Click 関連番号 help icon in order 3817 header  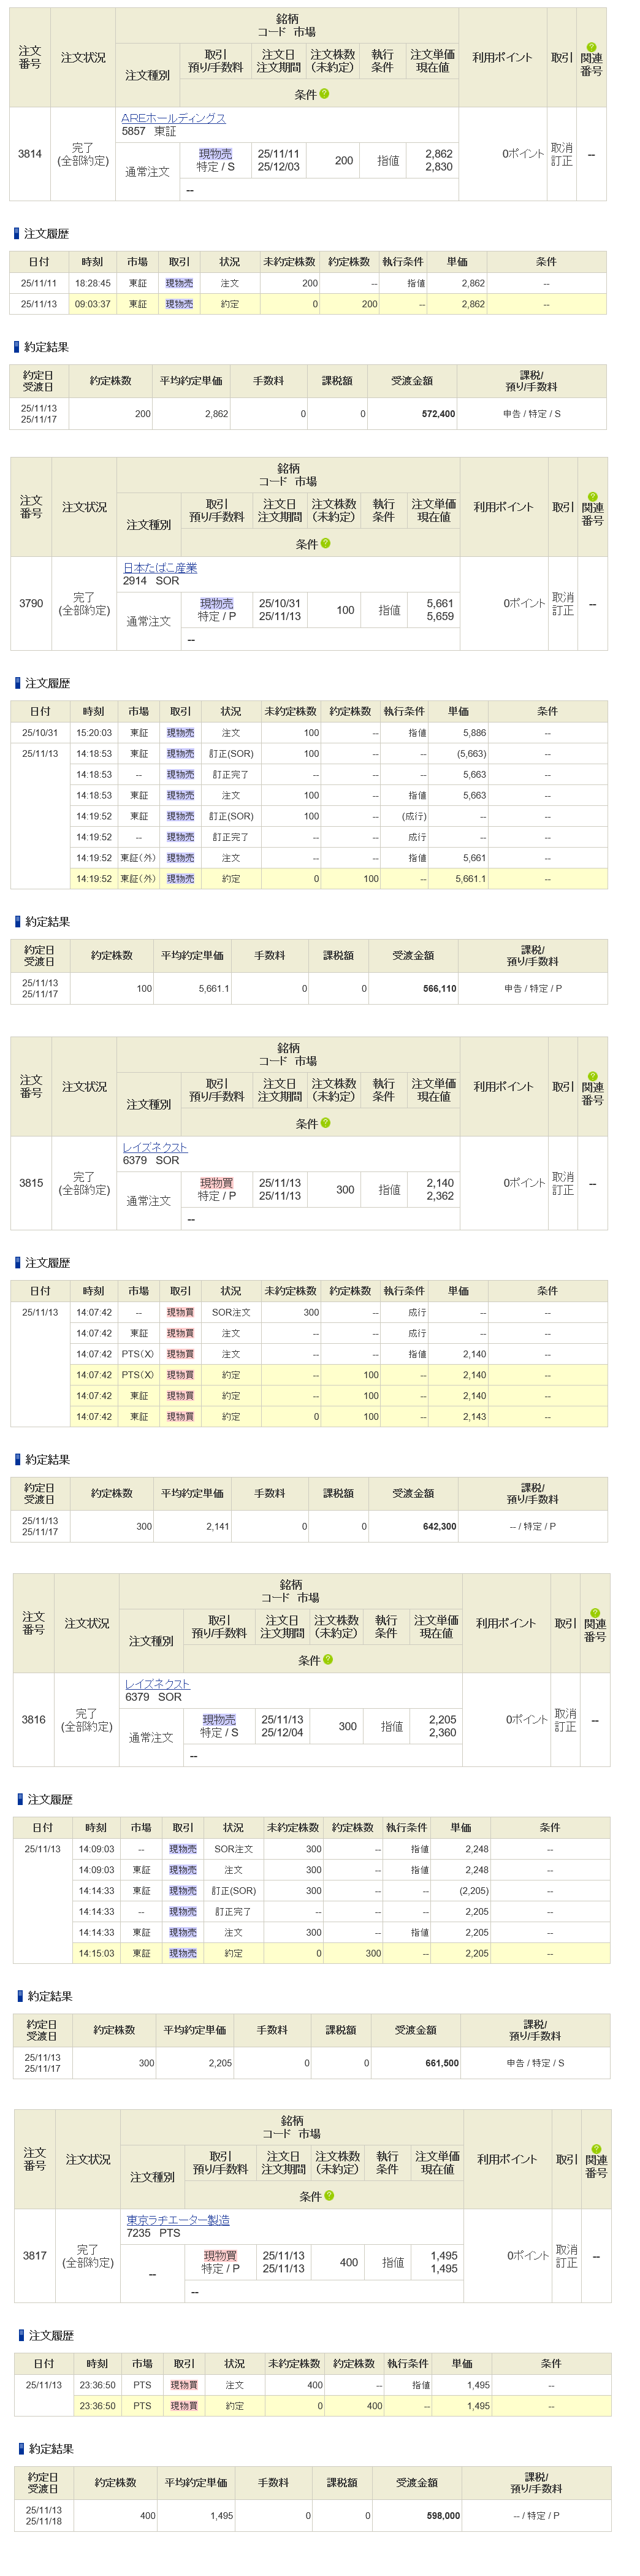[x=596, y=2148]
